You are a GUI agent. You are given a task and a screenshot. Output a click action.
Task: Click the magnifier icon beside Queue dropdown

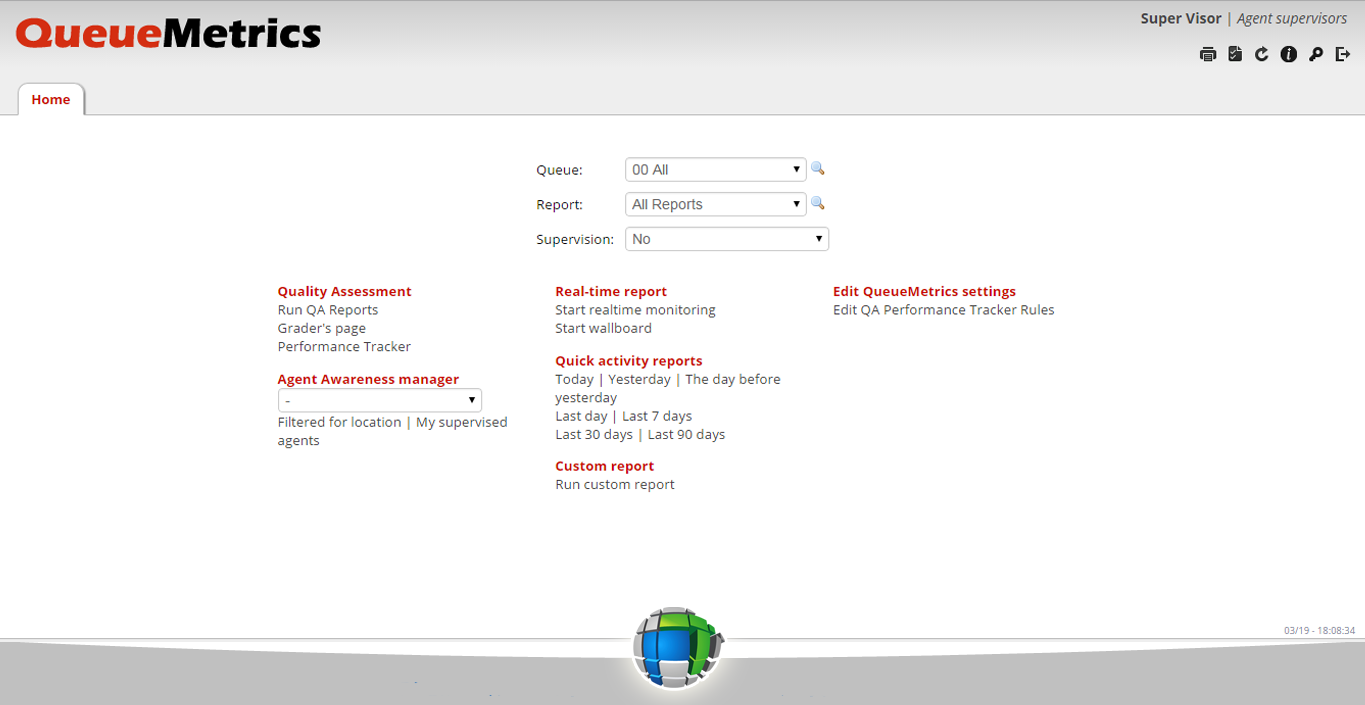point(817,169)
